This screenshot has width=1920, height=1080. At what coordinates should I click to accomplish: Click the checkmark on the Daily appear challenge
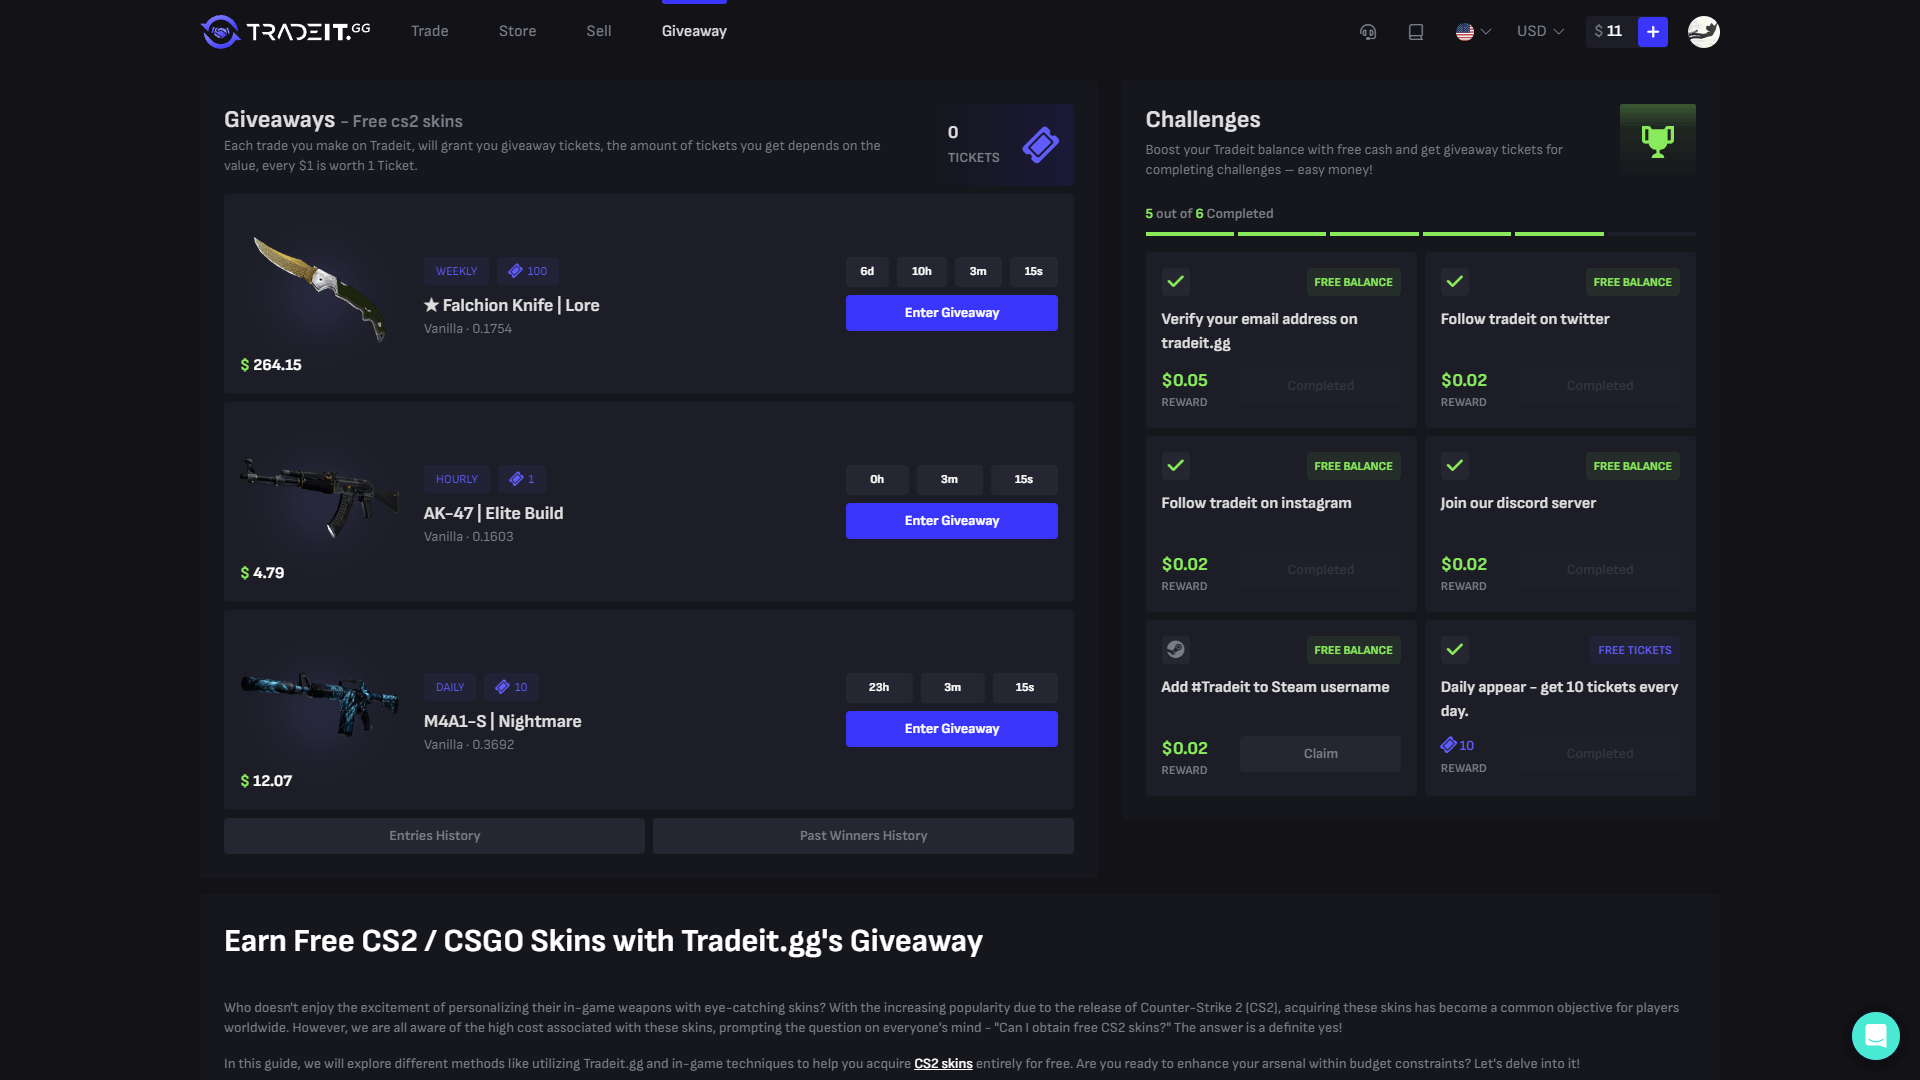click(x=1455, y=649)
